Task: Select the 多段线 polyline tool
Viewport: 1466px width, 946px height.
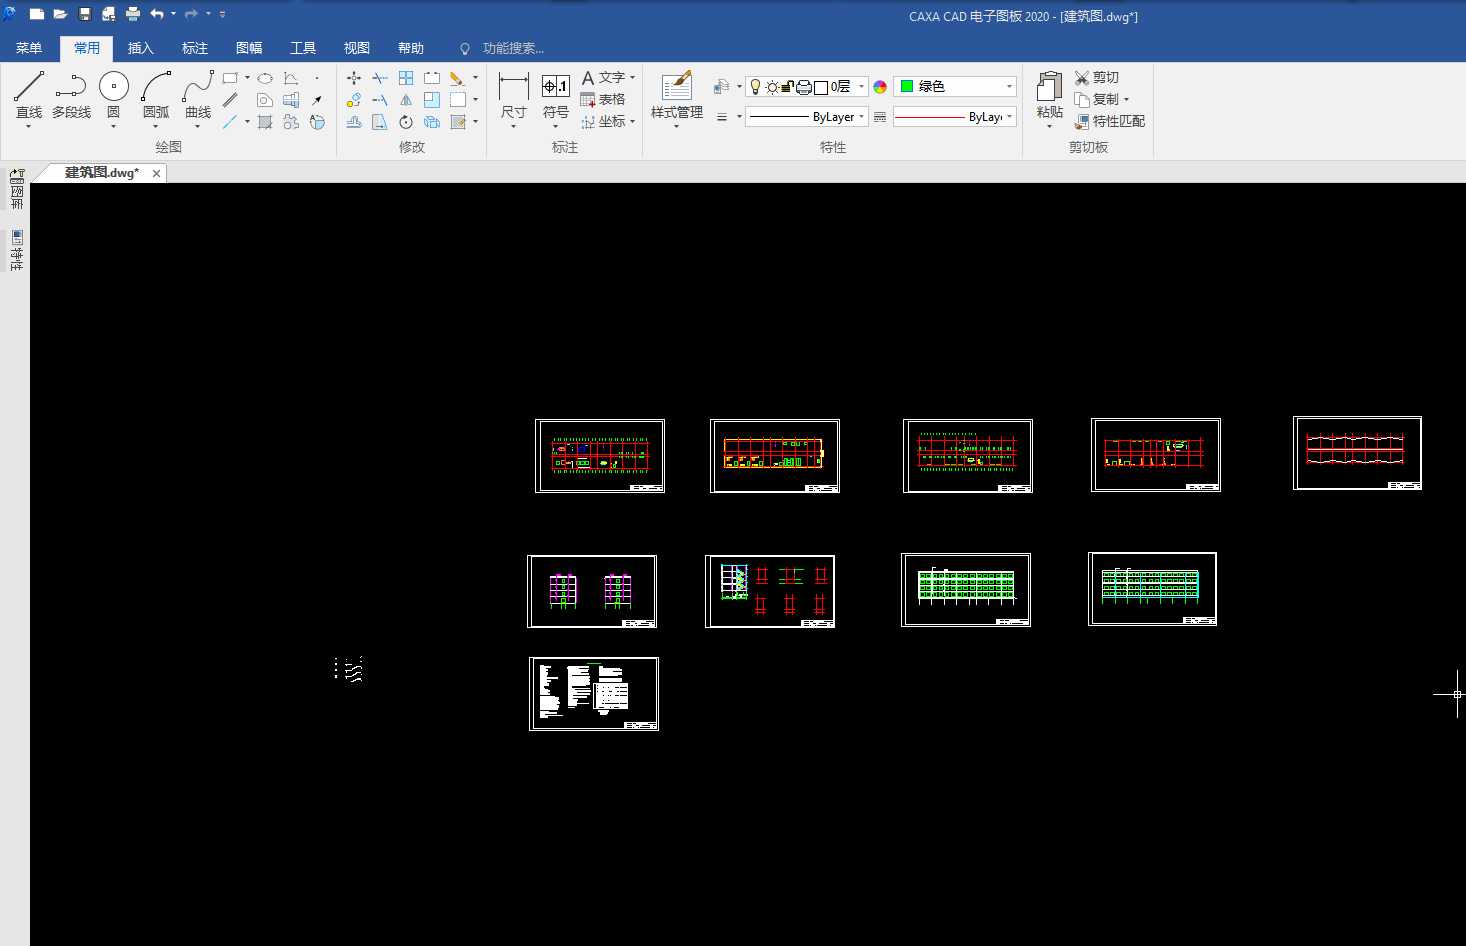Action: click(71, 97)
